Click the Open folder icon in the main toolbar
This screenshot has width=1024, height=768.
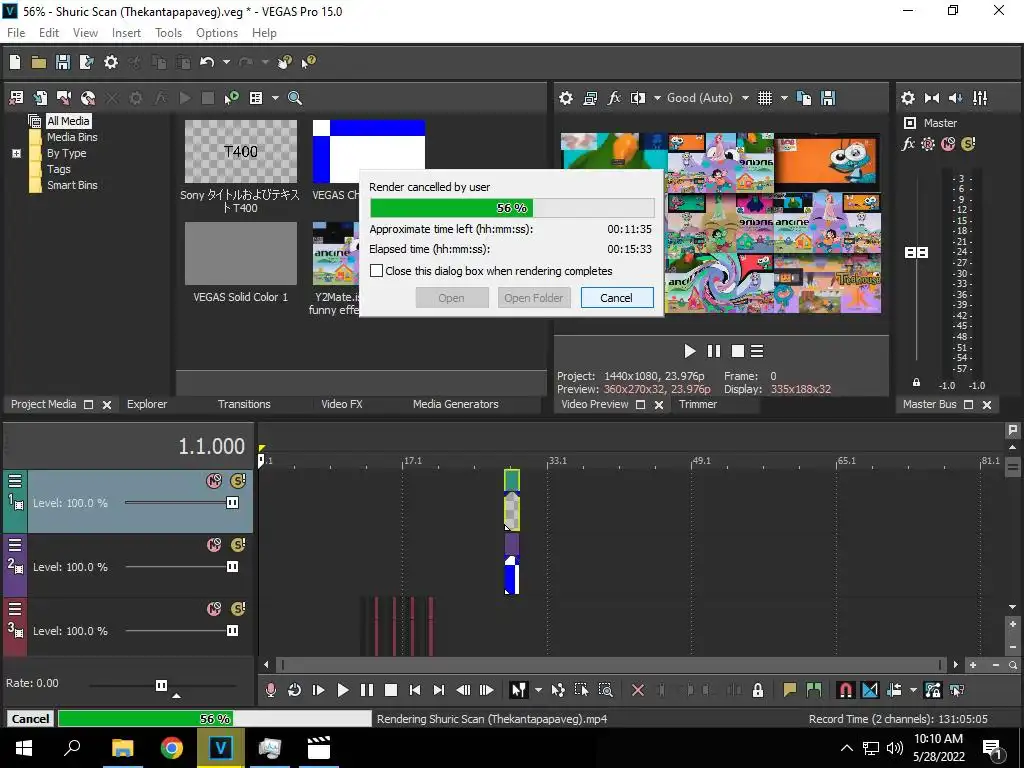[x=39, y=62]
